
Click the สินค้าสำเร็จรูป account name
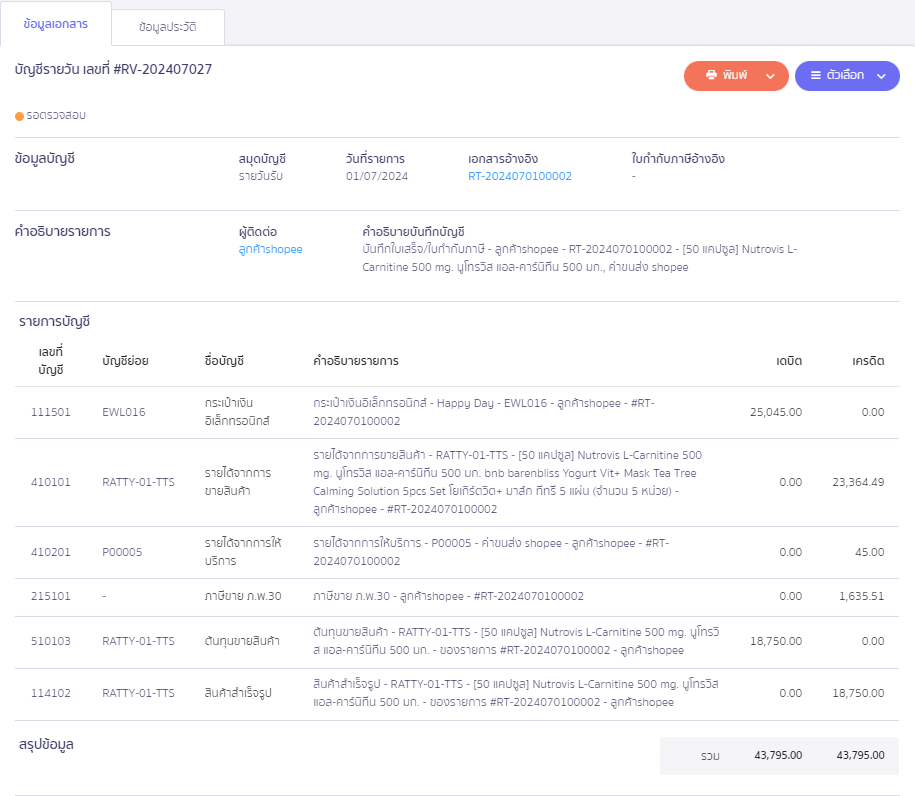(238, 693)
